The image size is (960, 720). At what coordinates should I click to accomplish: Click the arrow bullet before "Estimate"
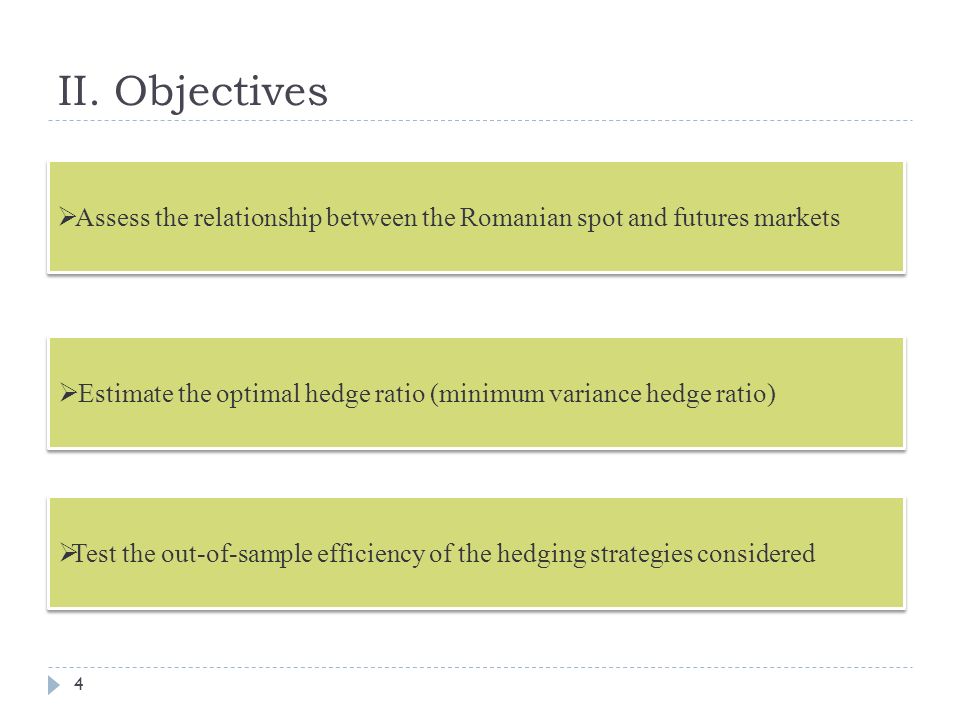(68, 393)
